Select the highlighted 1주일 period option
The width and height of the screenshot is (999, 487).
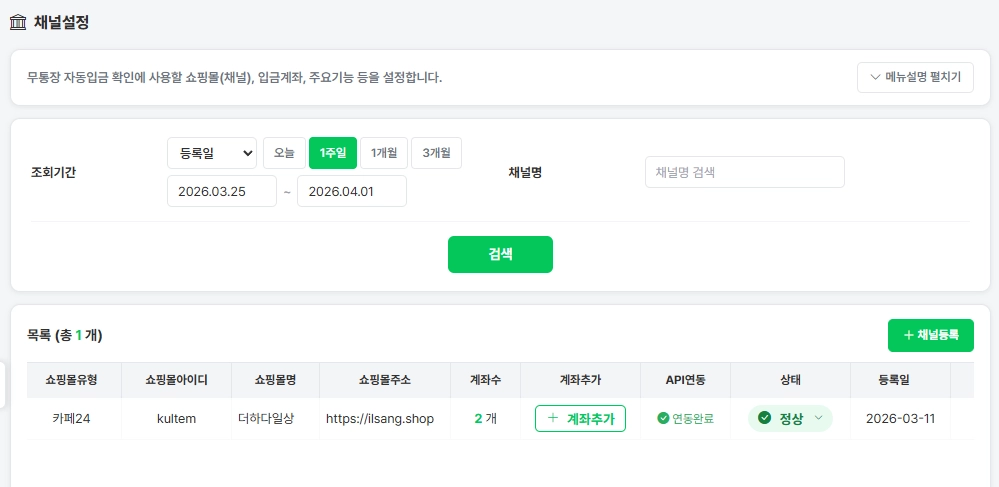pyautogui.click(x=333, y=153)
